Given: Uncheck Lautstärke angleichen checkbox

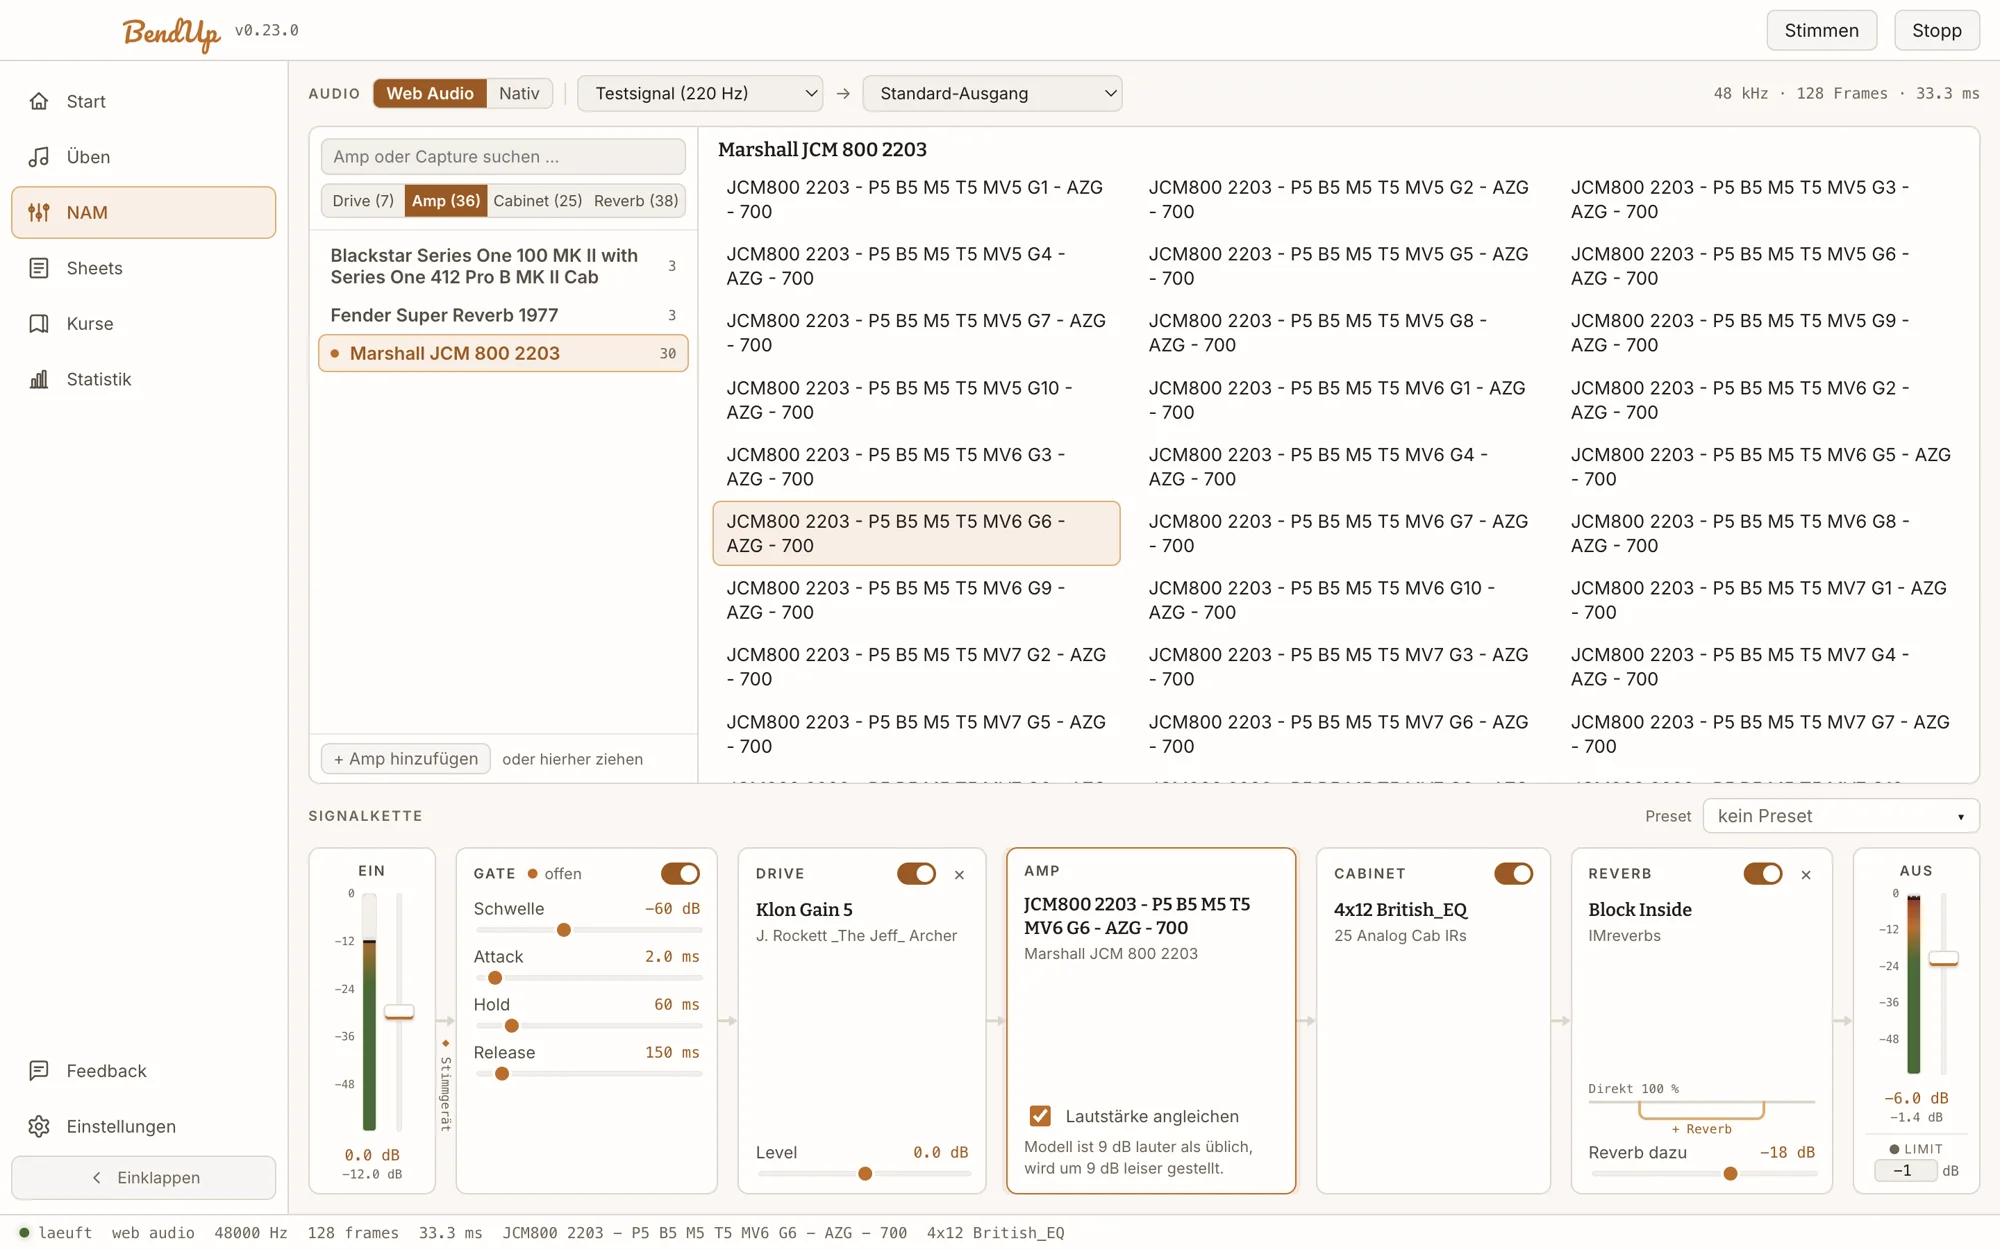Looking at the screenshot, I should [1040, 1116].
